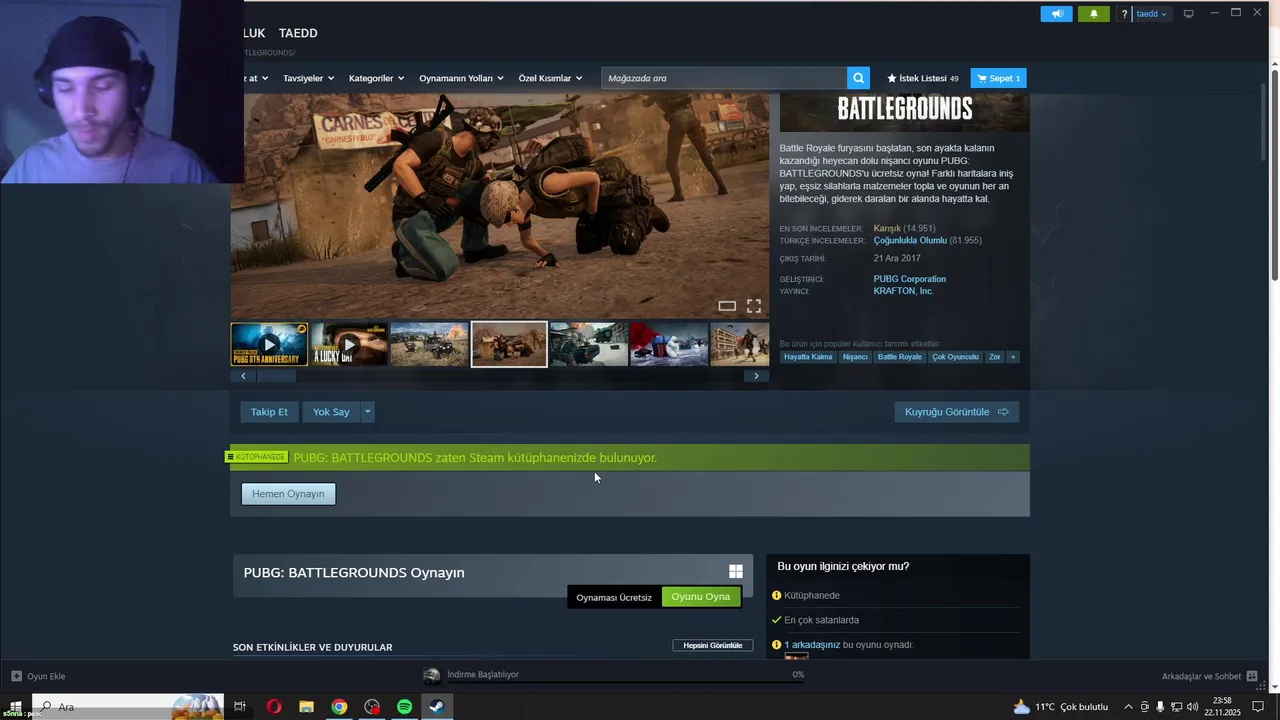The image size is (1280, 720).
Task: Click Yok Say ignore button
Action: 331,412
